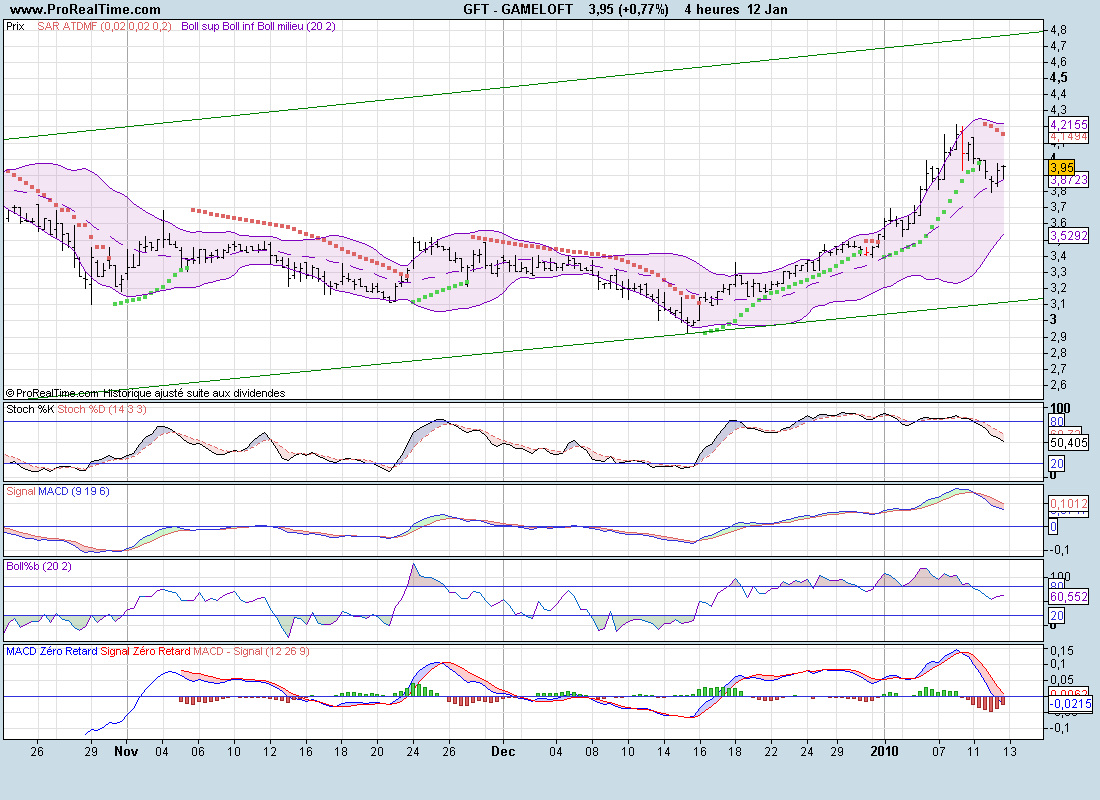
Task: Select the 0,15 label on bottom axis
Action: click(1062, 651)
